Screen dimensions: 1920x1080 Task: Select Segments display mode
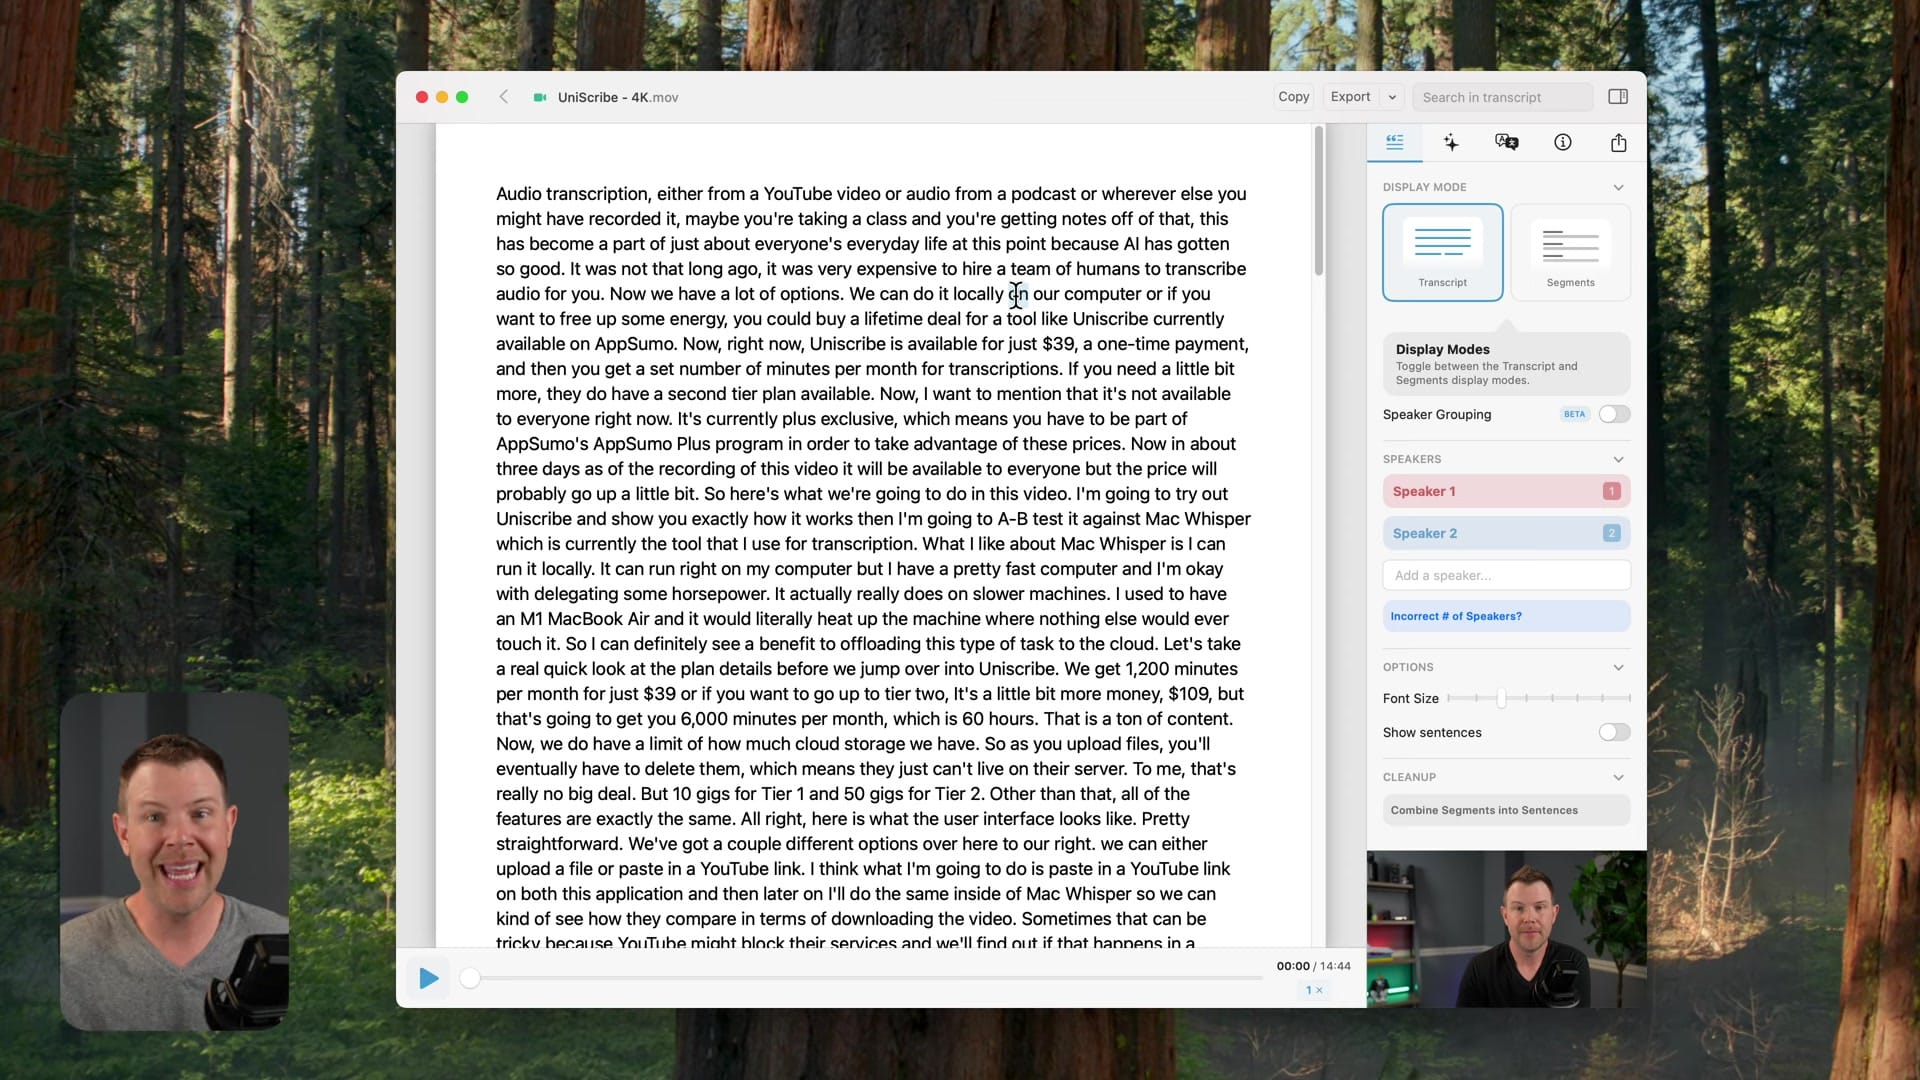pos(1570,252)
